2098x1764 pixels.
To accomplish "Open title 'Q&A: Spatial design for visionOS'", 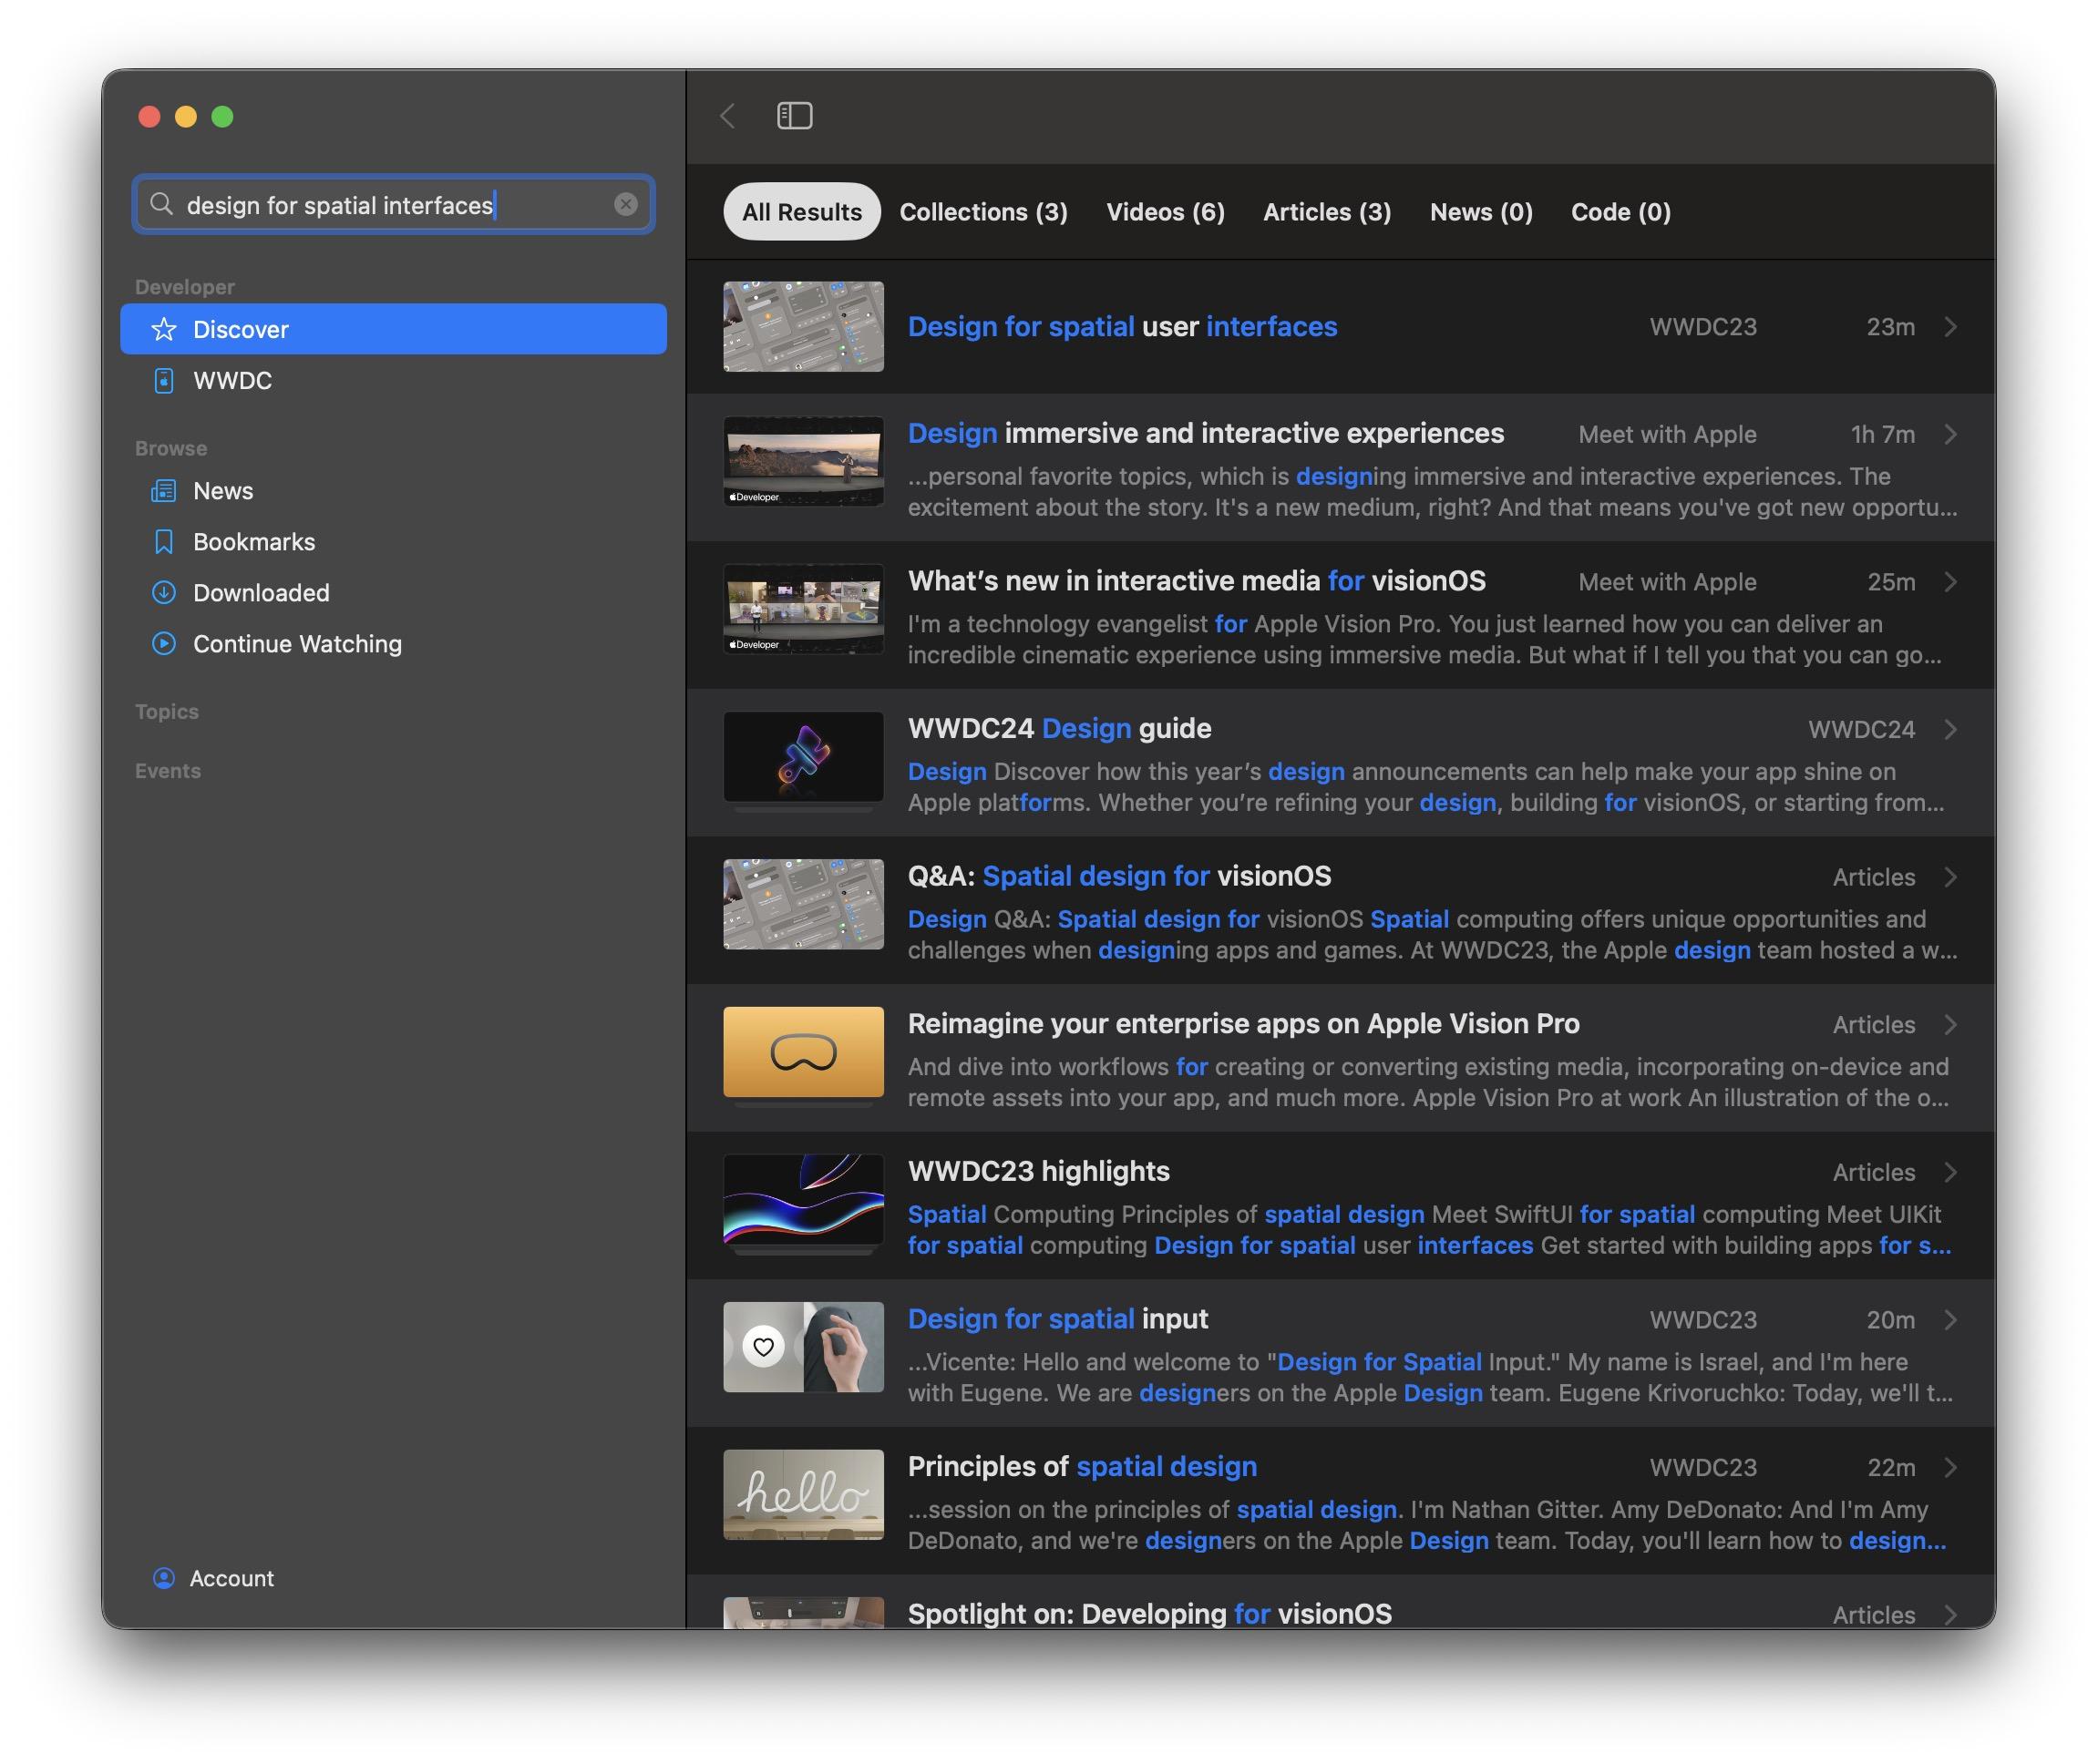I will point(1120,876).
